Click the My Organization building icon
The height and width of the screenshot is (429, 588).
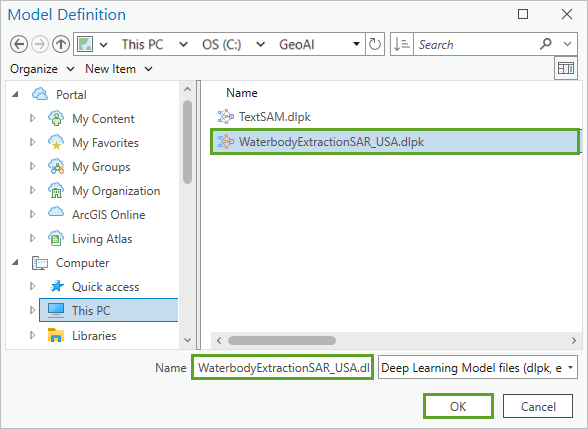56,190
